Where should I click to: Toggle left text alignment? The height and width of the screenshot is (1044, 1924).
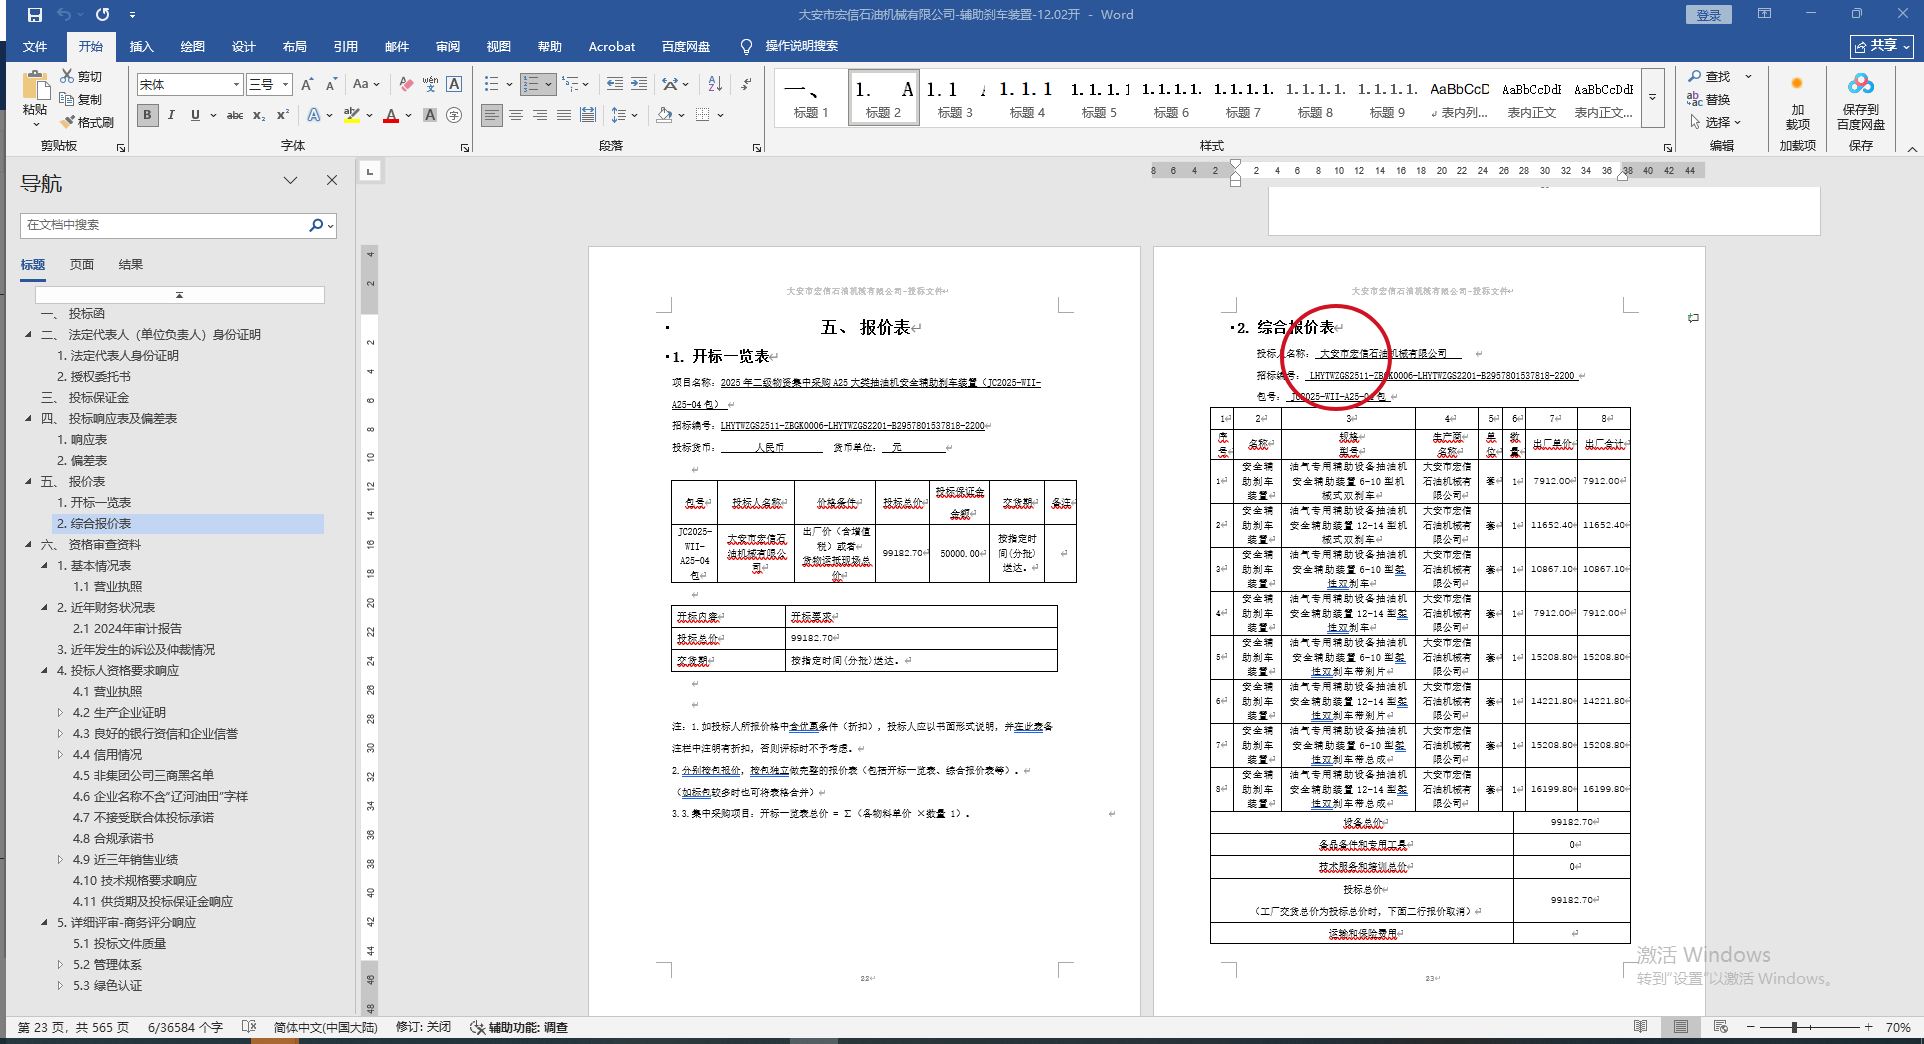tap(491, 115)
